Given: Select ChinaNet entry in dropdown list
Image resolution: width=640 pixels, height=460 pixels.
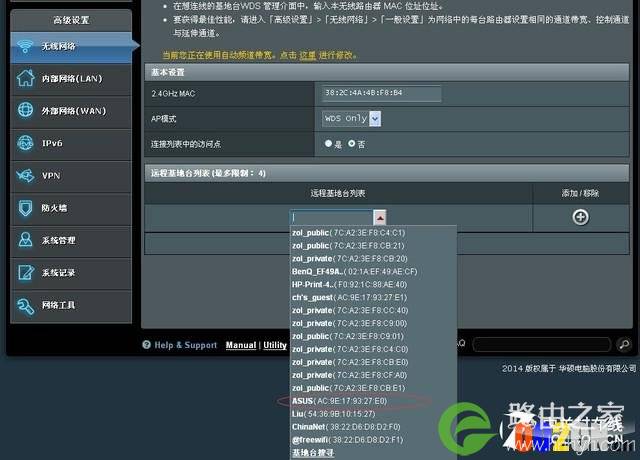Looking at the screenshot, I should click(x=346, y=427).
